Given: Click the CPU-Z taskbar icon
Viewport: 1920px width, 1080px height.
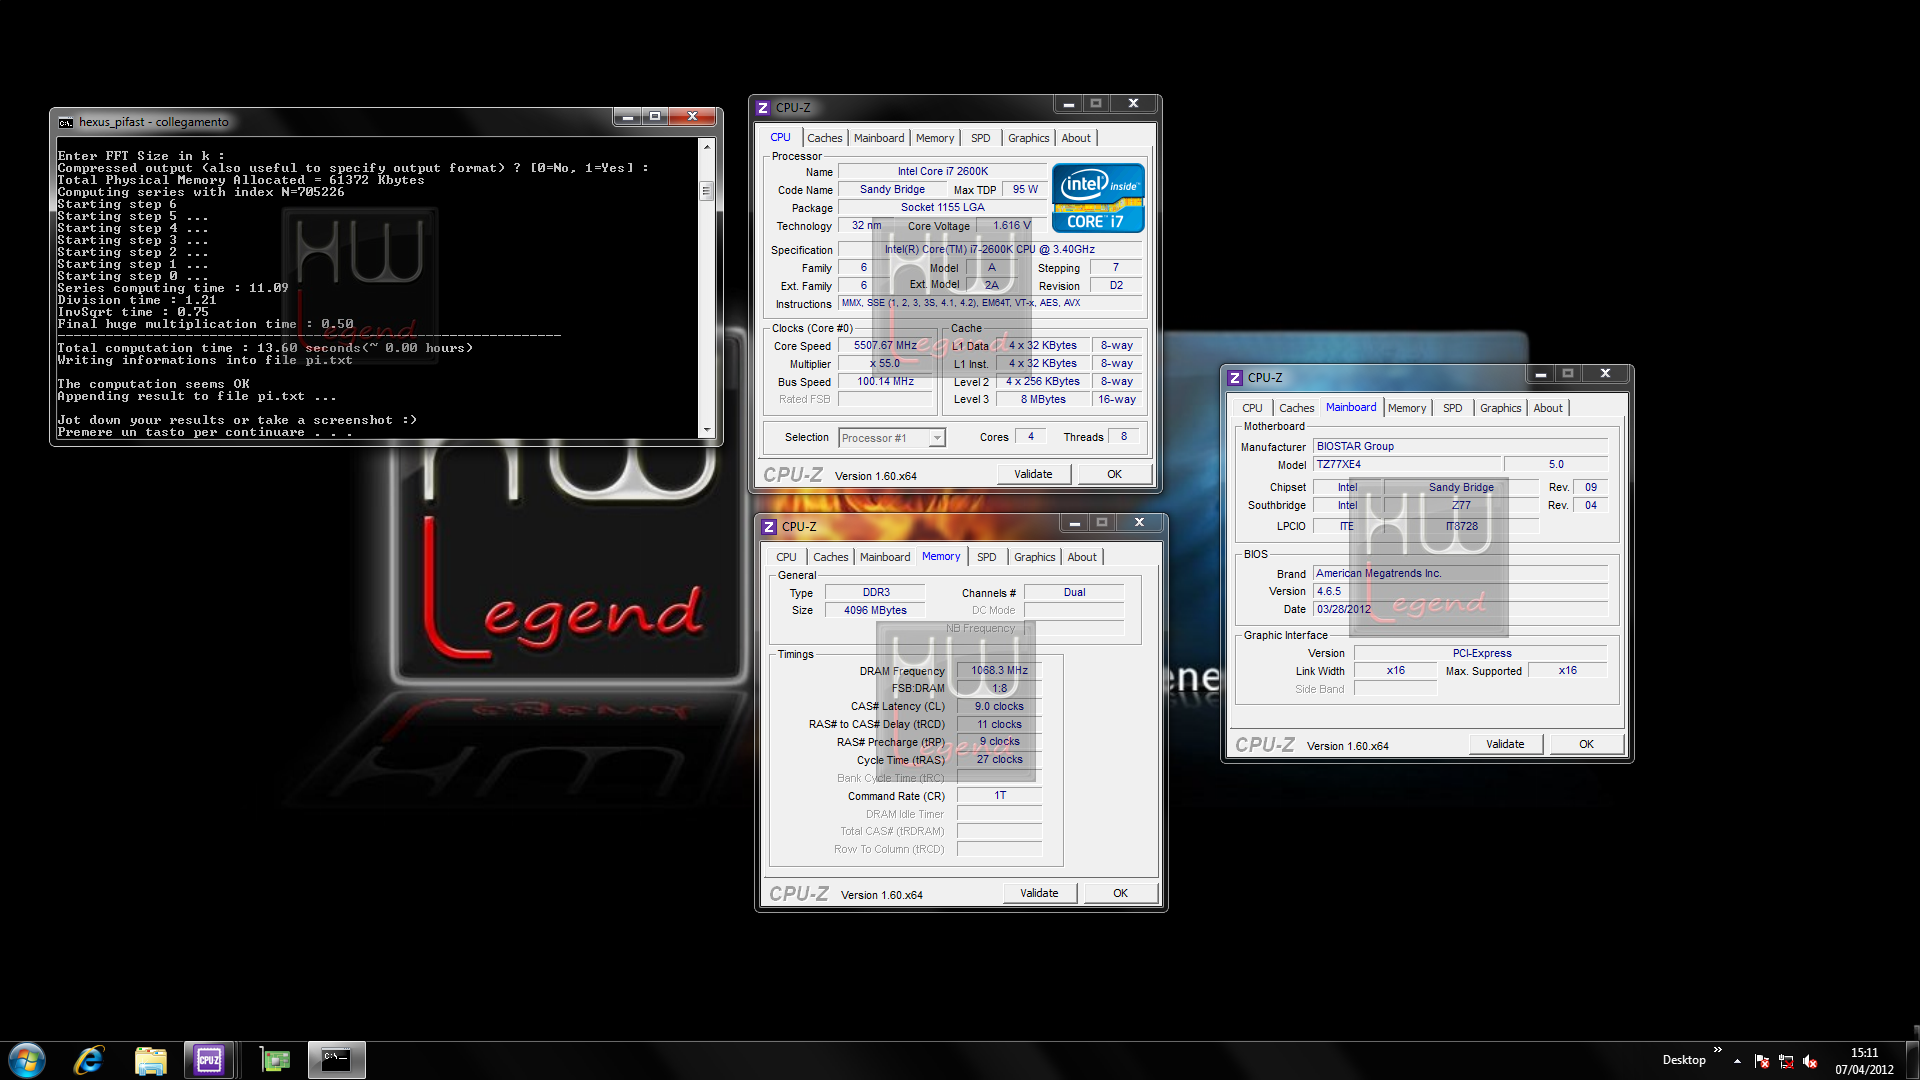Looking at the screenshot, I should click(209, 1060).
